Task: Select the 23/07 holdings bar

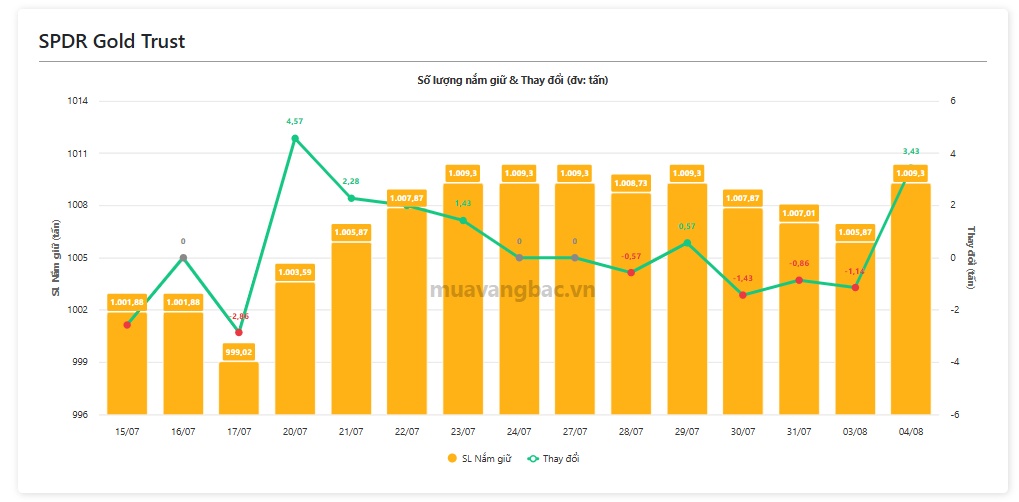Action: coord(463,298)
